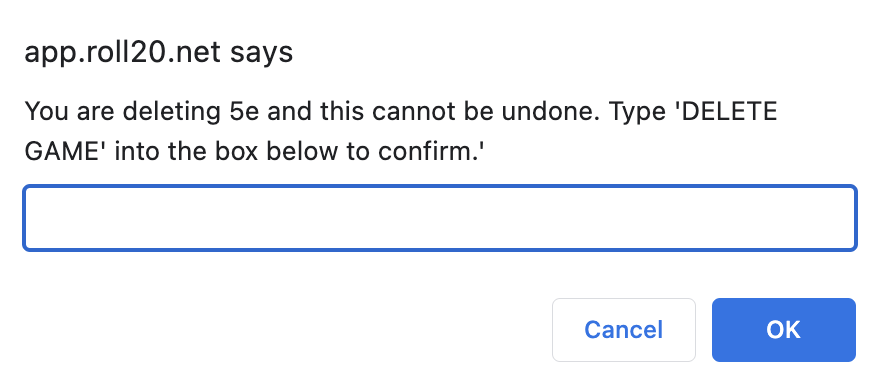Viewport: 872px width, 378px height.
Task: Click the Cancel button
Action: point(623,330)
